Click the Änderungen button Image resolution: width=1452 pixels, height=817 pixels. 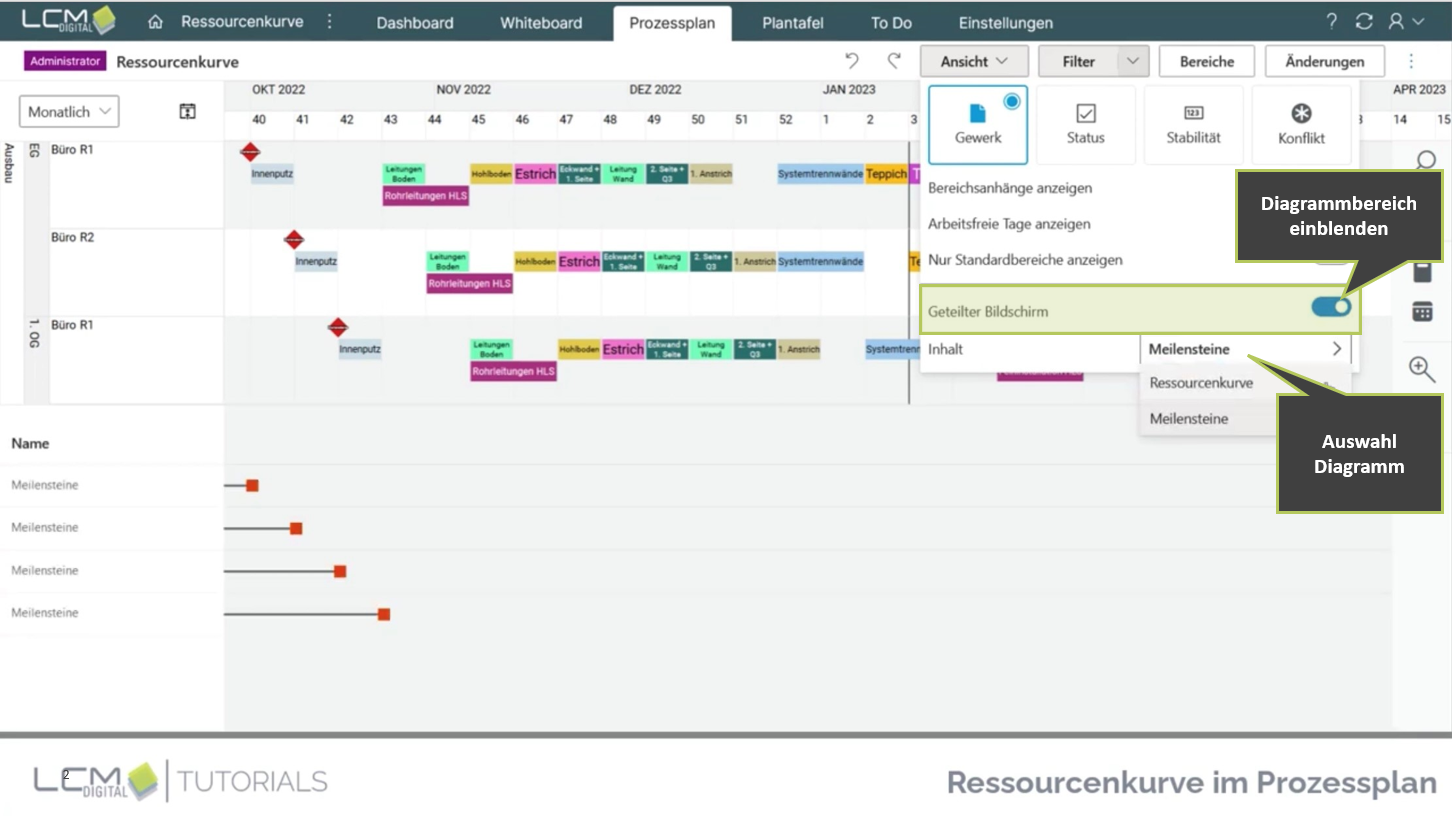1325,61
